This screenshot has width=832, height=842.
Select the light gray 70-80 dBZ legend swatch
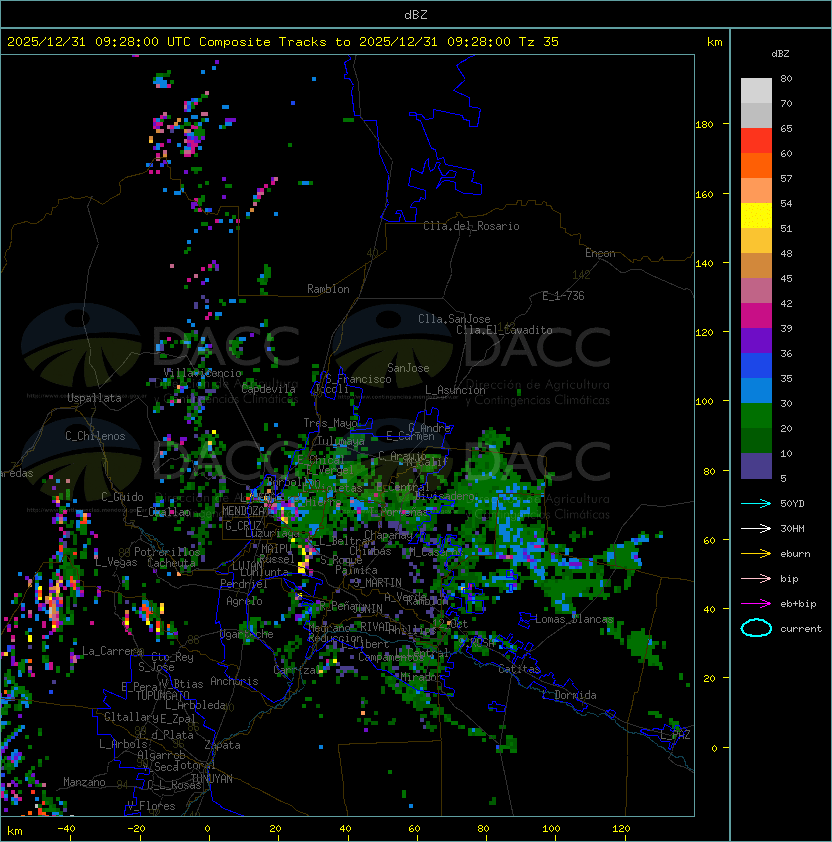[x=756, y=90]
